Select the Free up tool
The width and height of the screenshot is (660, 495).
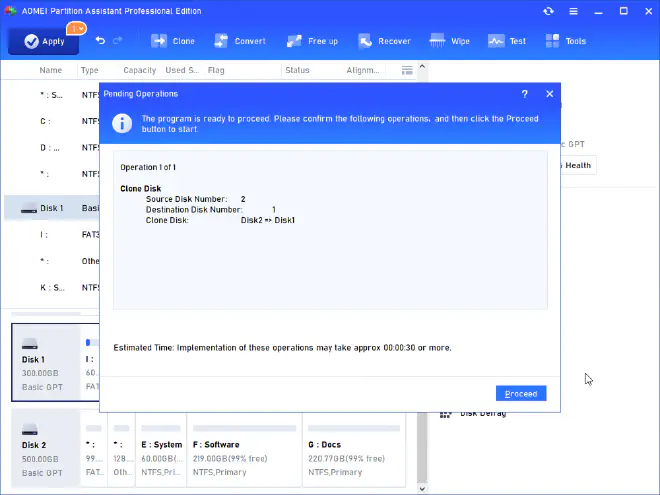coord(311,41)
